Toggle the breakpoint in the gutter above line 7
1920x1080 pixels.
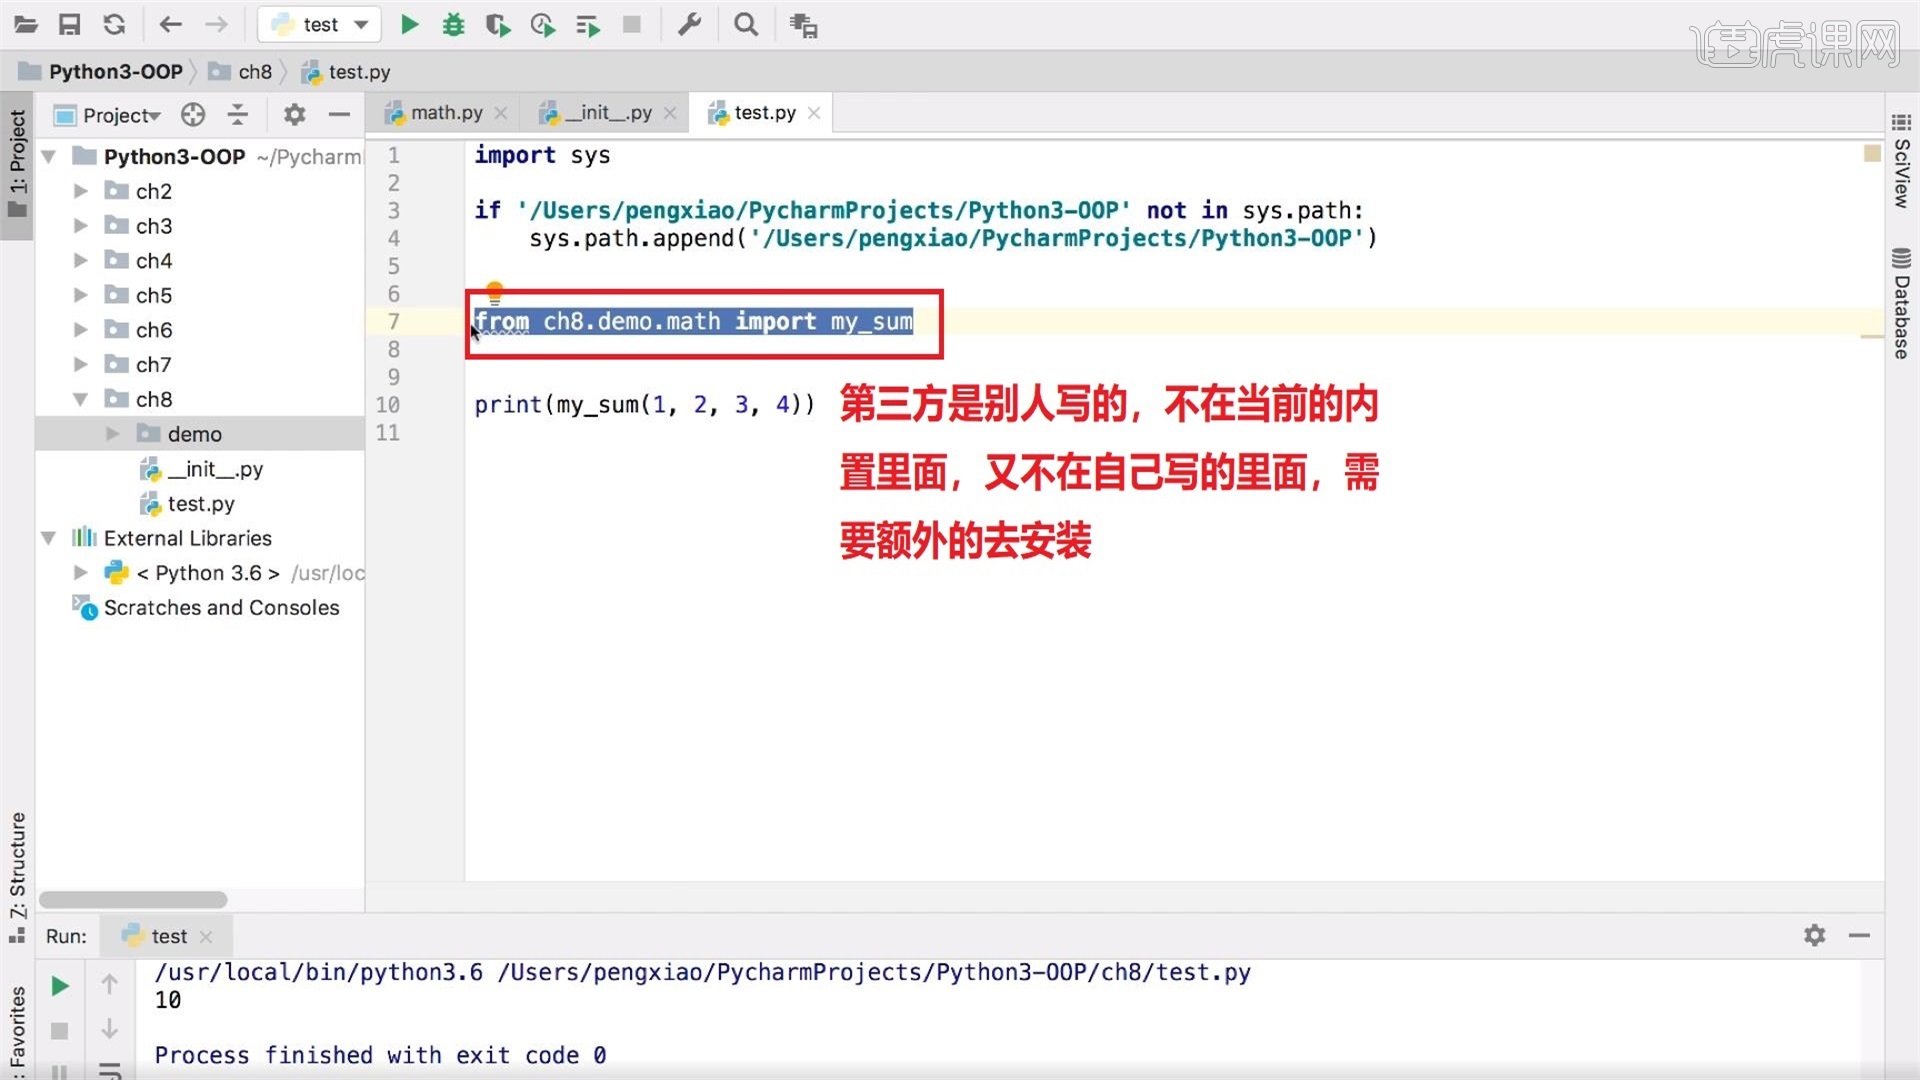(x=495, y=291)
